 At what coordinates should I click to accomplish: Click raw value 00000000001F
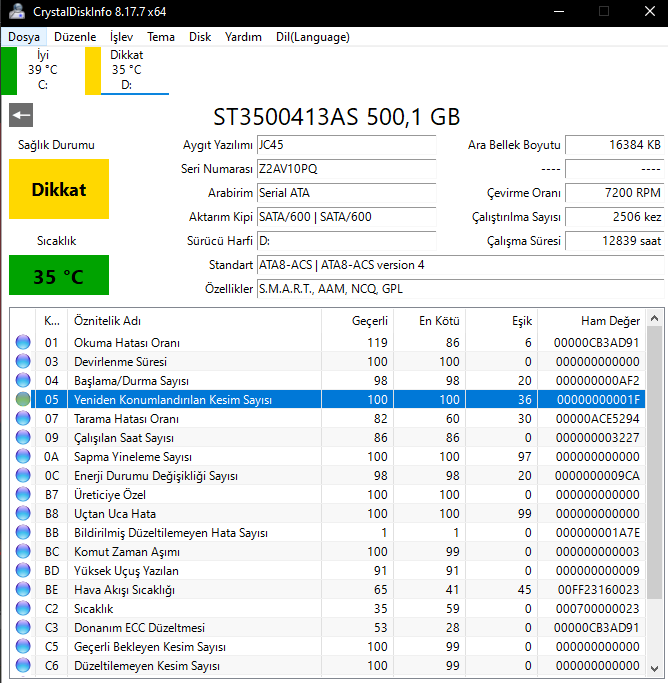point(598,399)
